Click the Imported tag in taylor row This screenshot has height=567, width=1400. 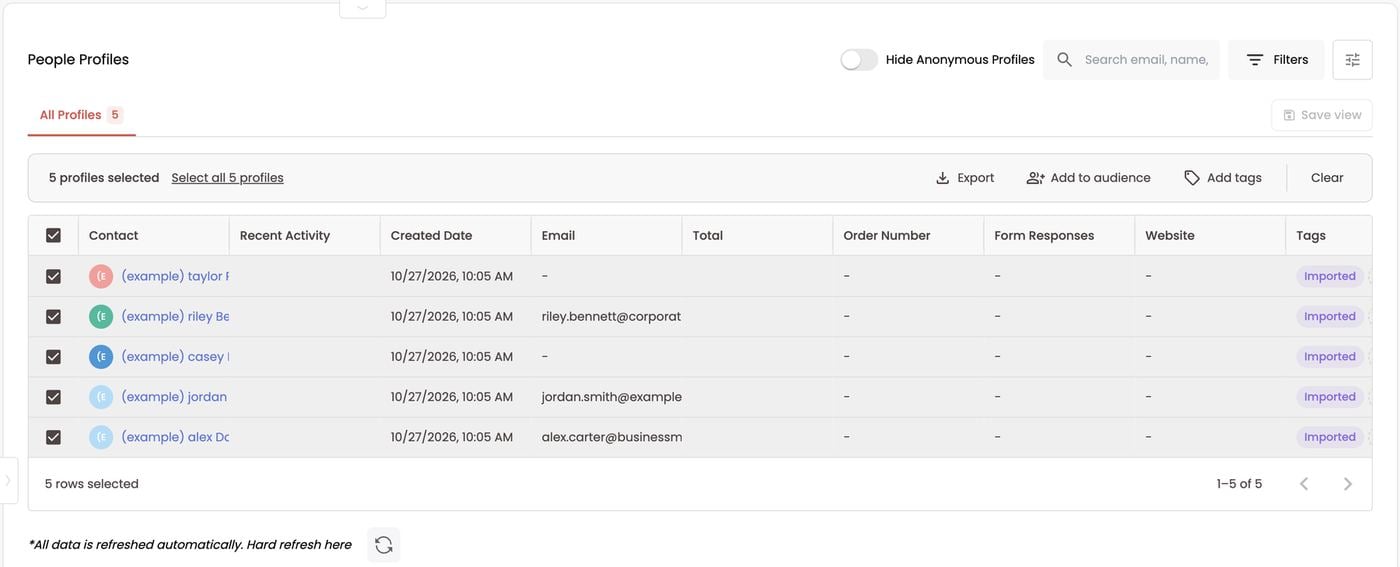pos(1330,277)
